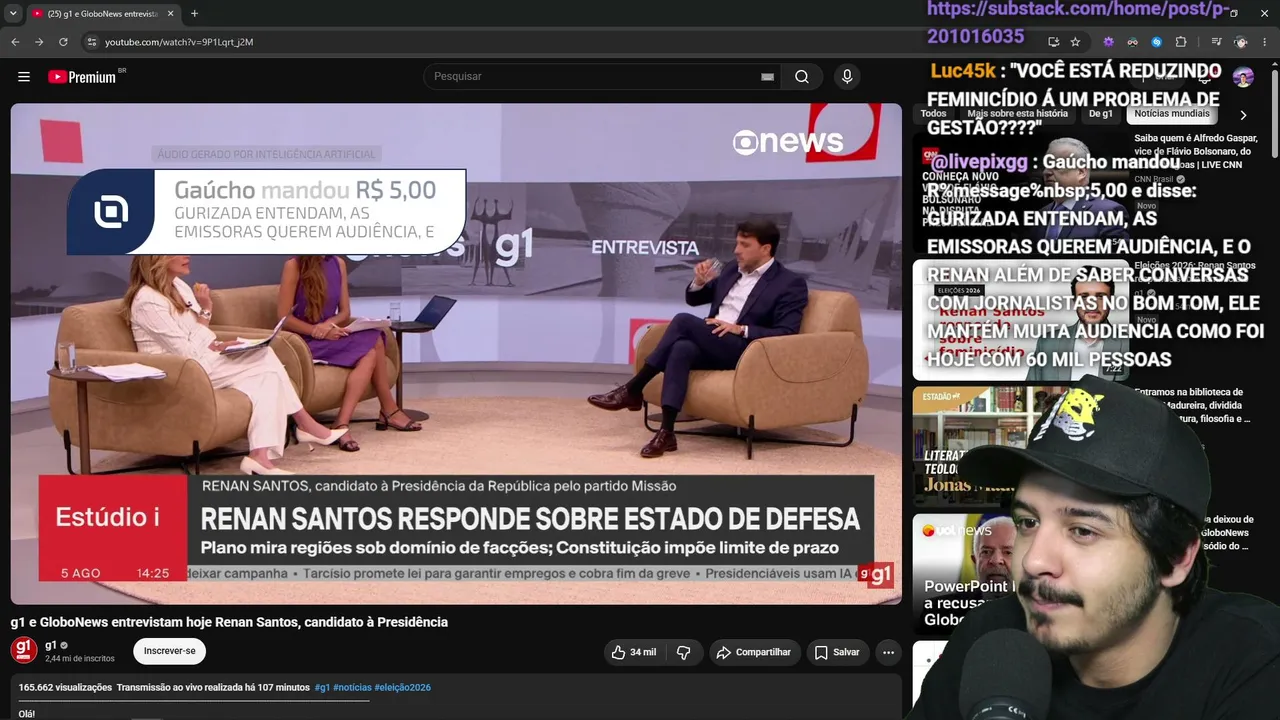Like the video with 34 mil likes
The width and height of the screenshot is (1280, 720).
point(634,652)
